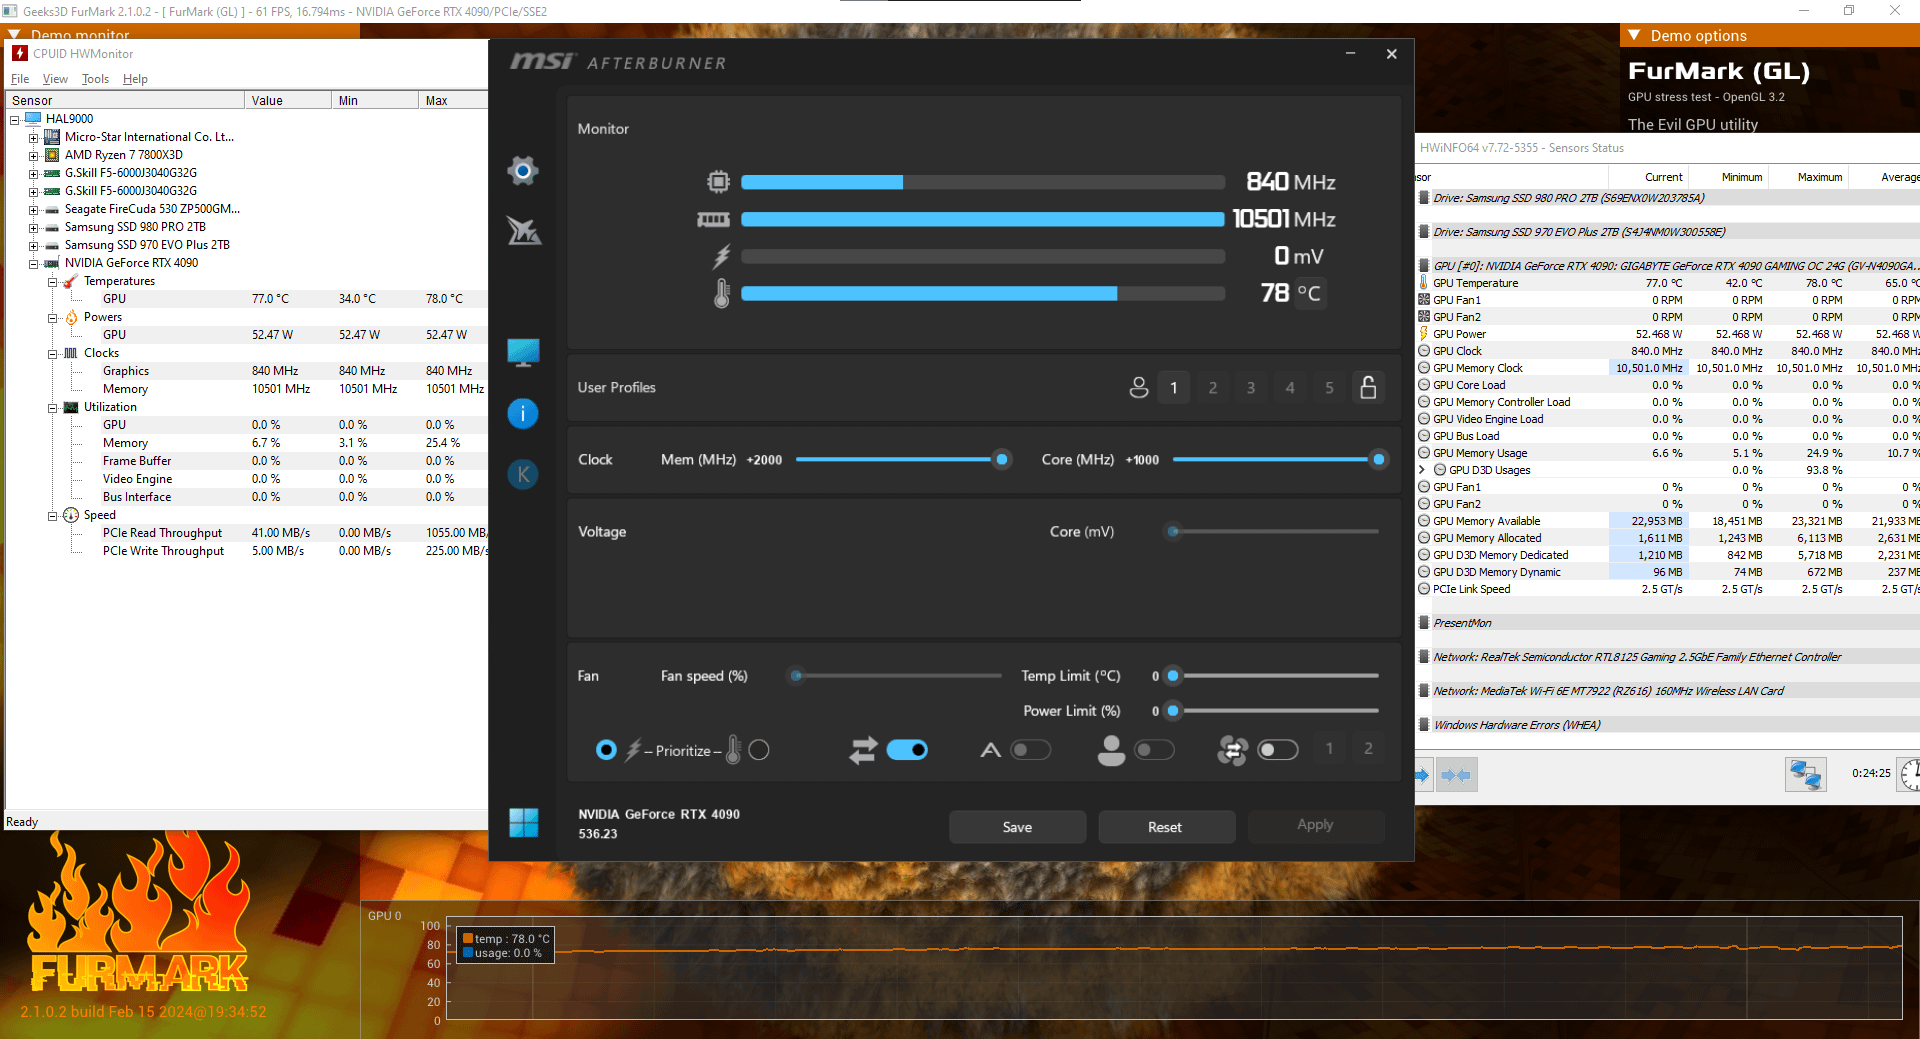The image size is (1920, 1039).
Task: Adjust the Mem (MHz) clock slider handle
Action: pos(1001,460)
